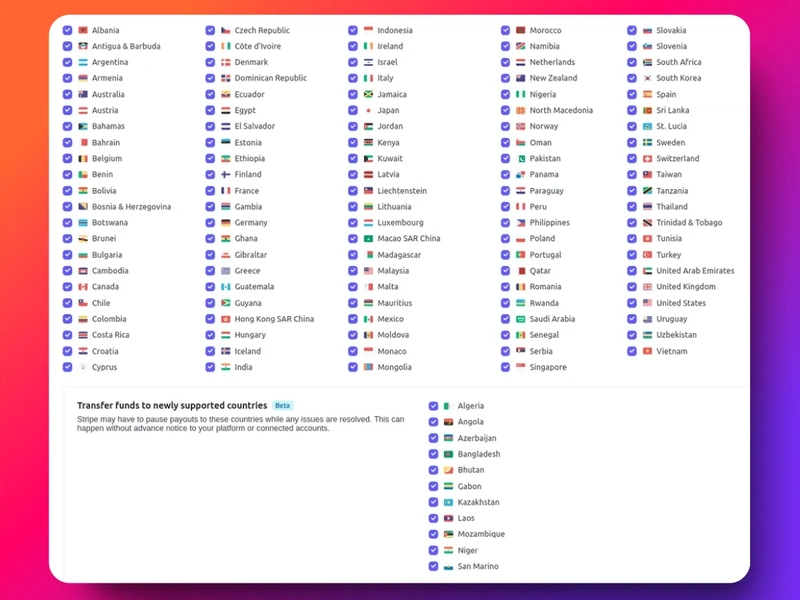
Task: Click the Czech Republic flag icon
Action: click(226, 30)
